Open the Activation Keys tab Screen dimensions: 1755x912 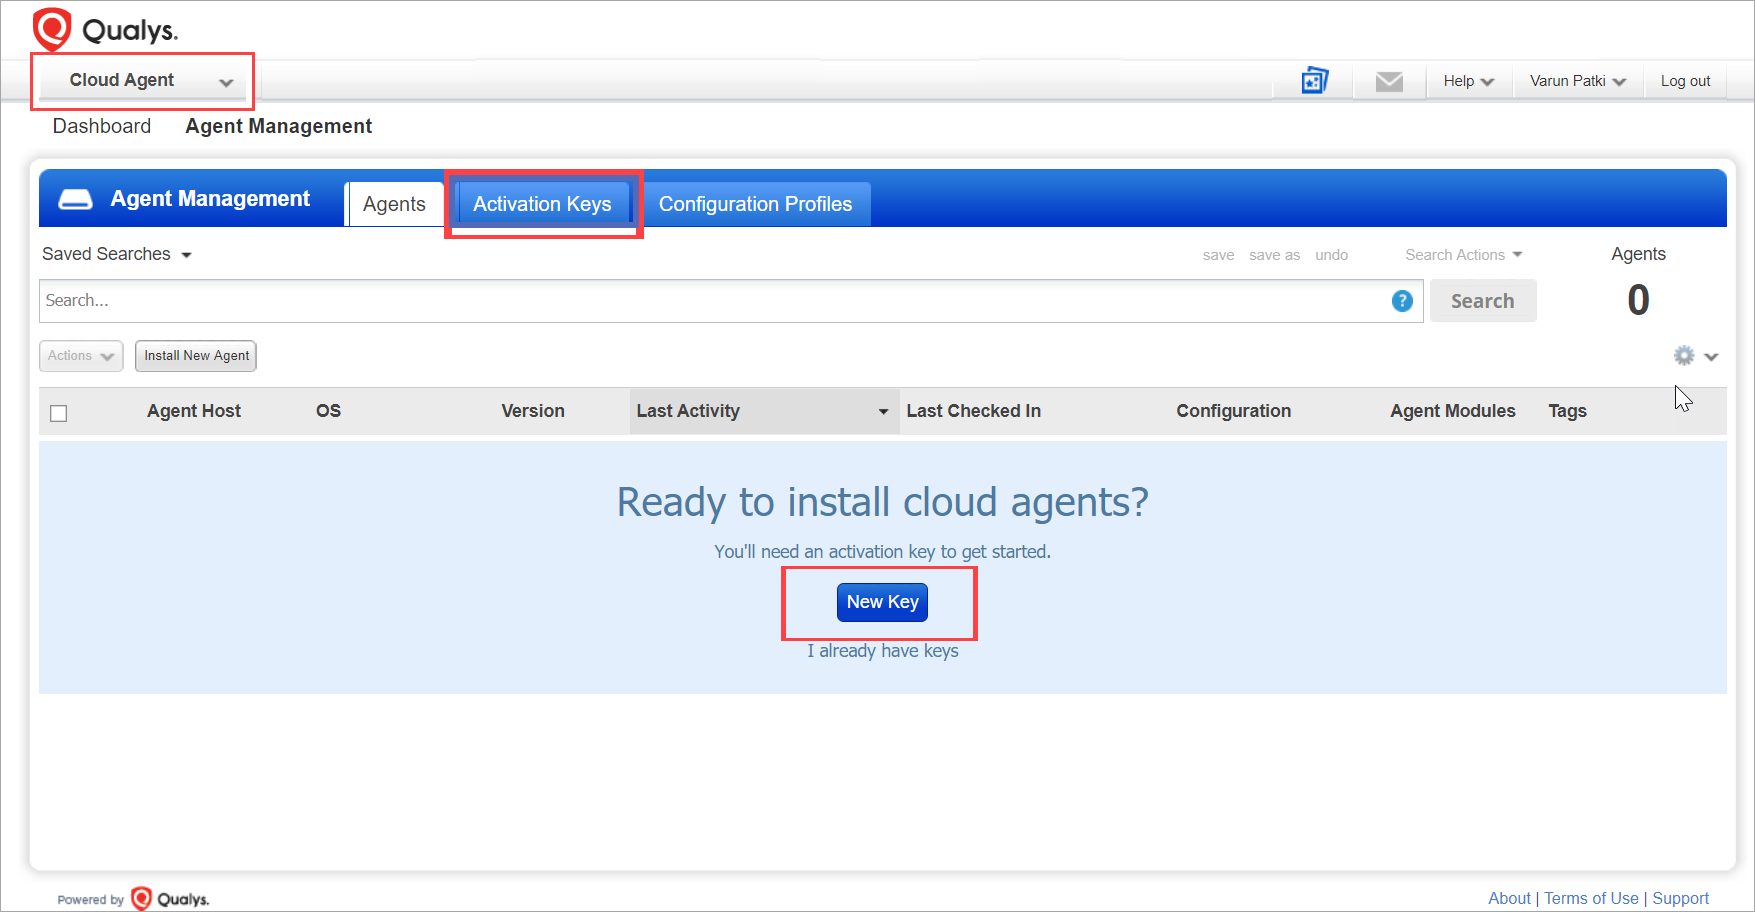click(542, 204)
